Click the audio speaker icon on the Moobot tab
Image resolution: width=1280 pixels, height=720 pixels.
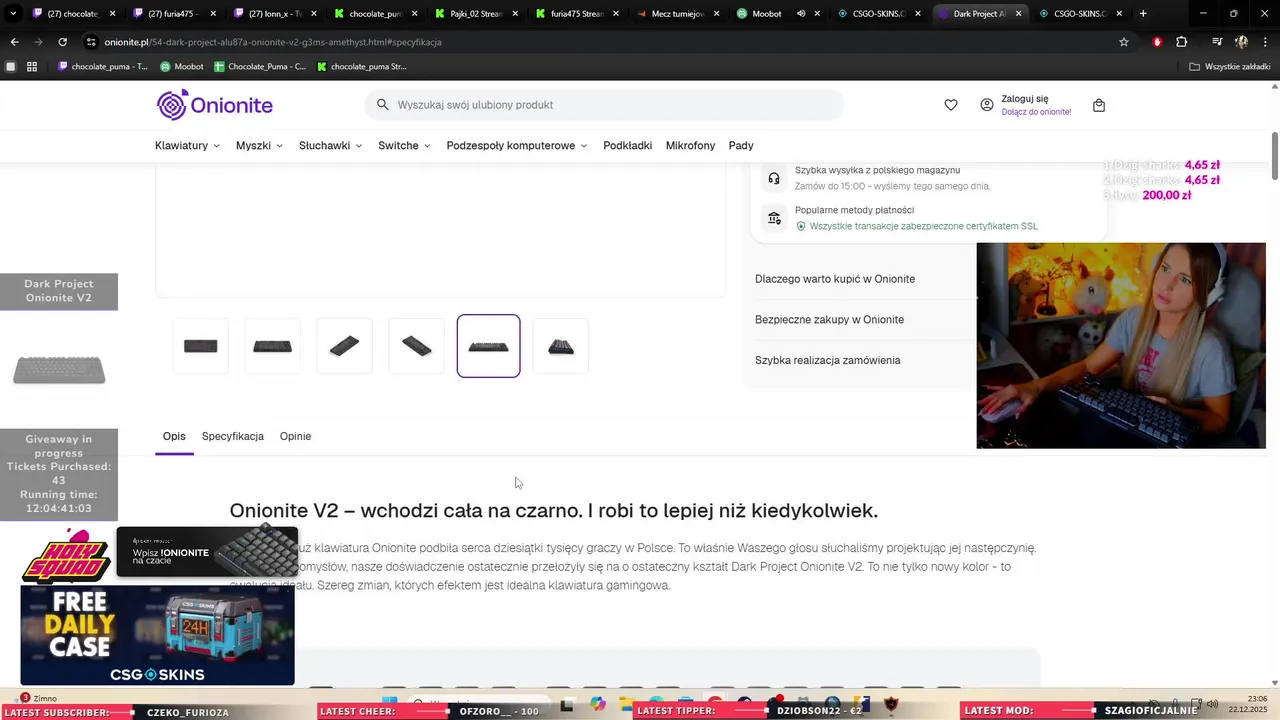coord(801,14)
